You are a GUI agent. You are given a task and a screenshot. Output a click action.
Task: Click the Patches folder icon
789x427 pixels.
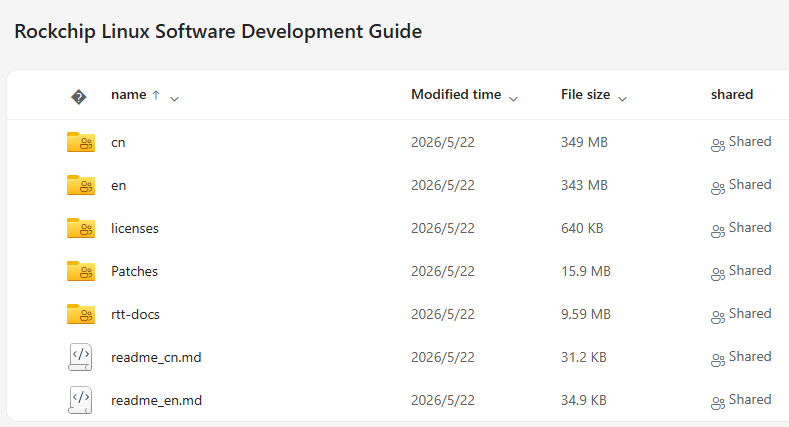click(81, 271)
